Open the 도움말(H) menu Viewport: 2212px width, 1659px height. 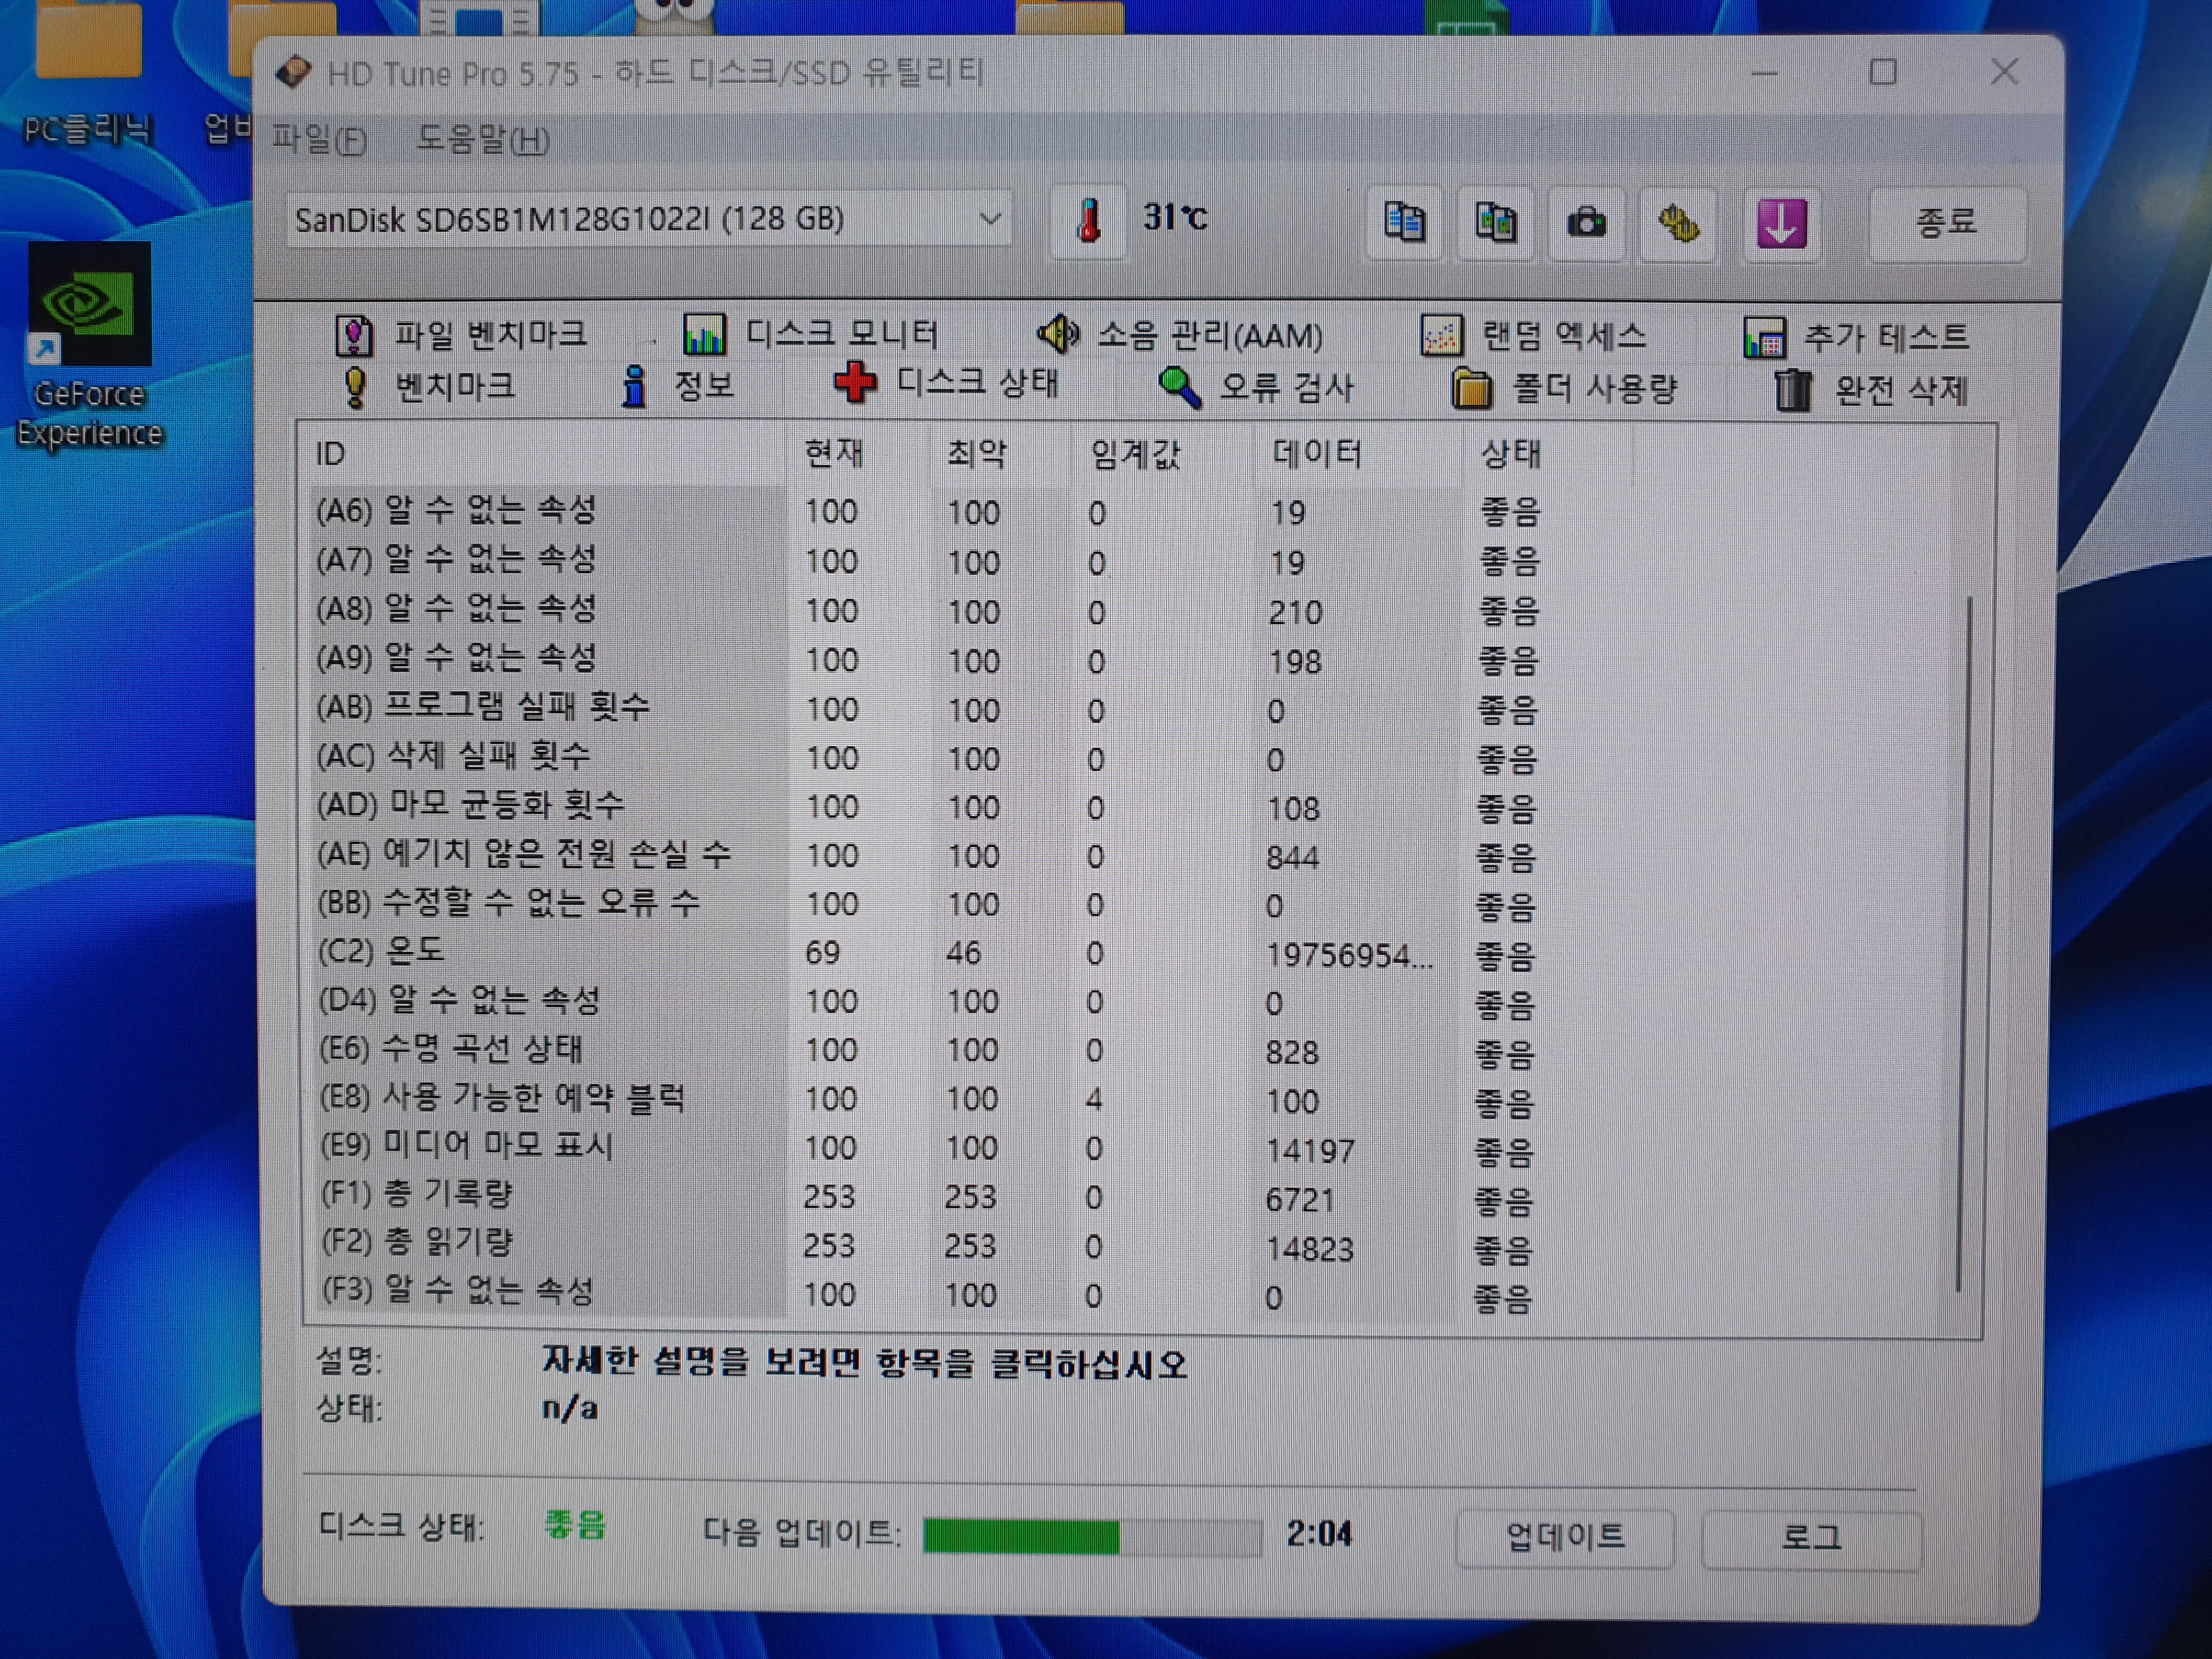[x=483, y=139]
